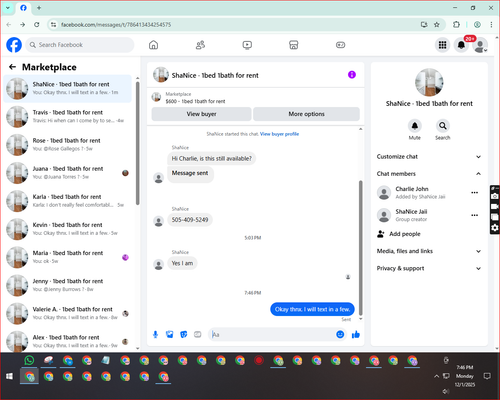Open the Gaming icon in top navigation
This screenshot has width=500, height=400.
coord(340,45)
